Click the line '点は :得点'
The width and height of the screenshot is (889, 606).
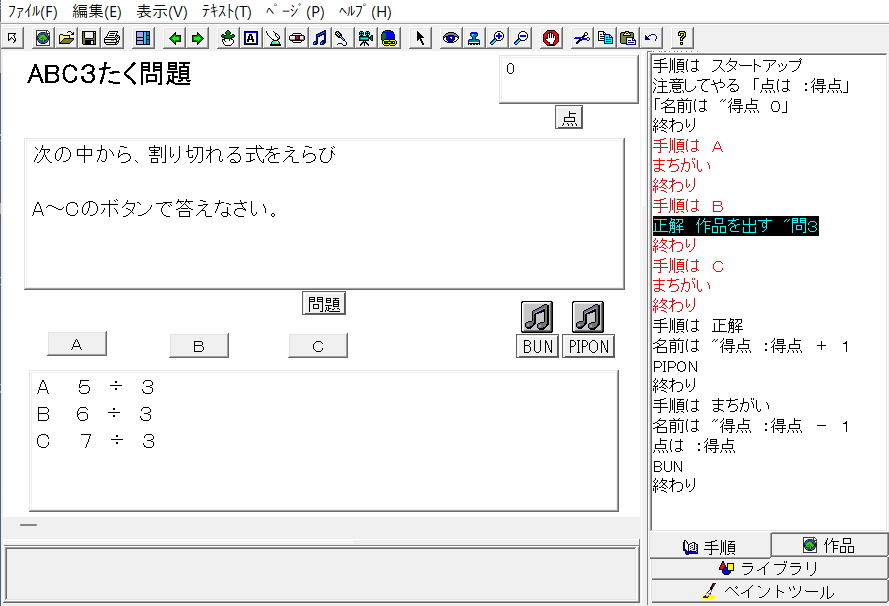[694, 446]
